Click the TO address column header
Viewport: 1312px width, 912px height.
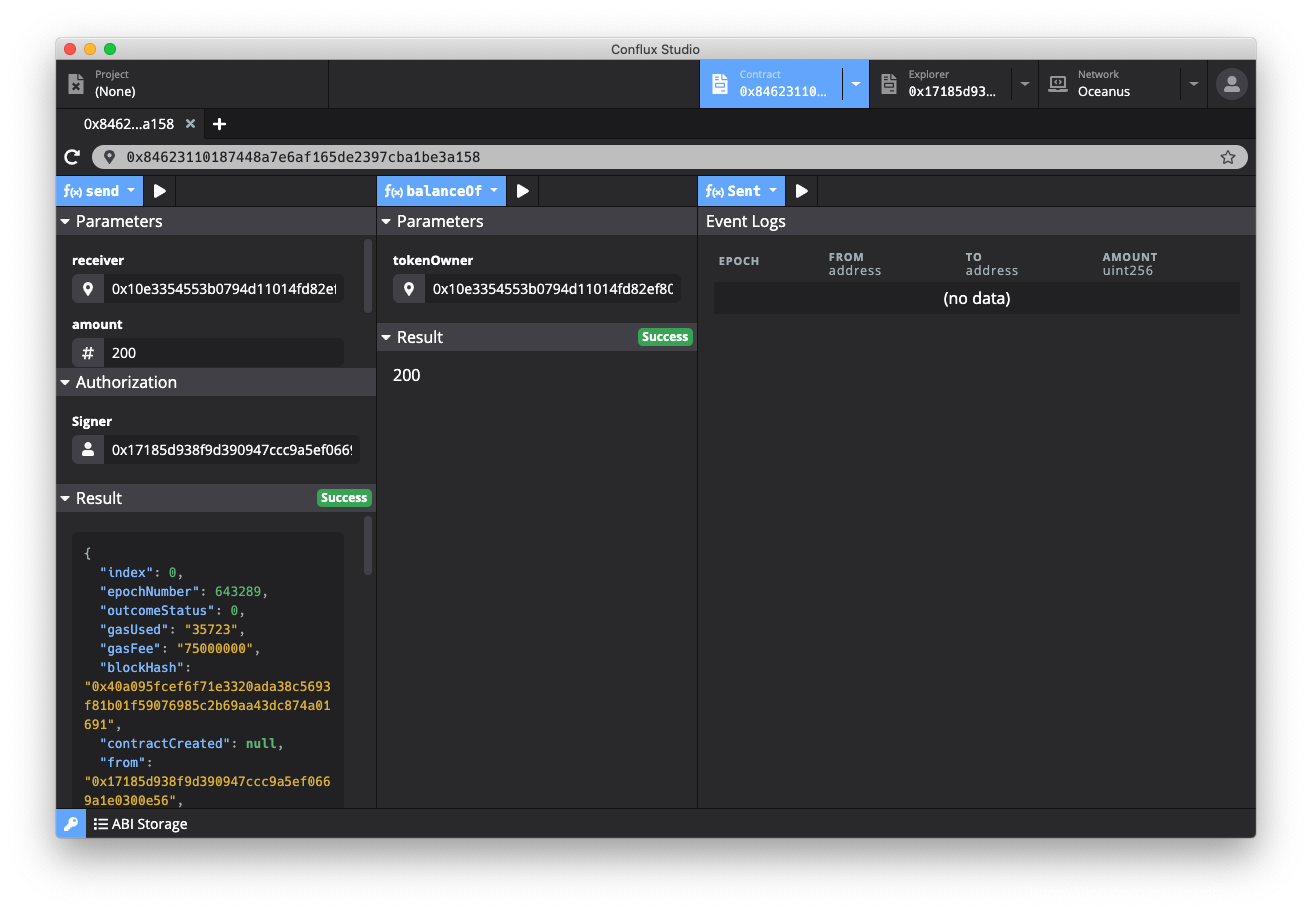[x=991, y=264]
